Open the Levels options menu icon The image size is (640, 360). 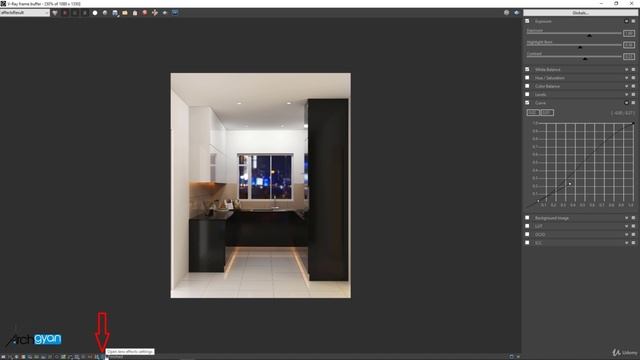633,94
